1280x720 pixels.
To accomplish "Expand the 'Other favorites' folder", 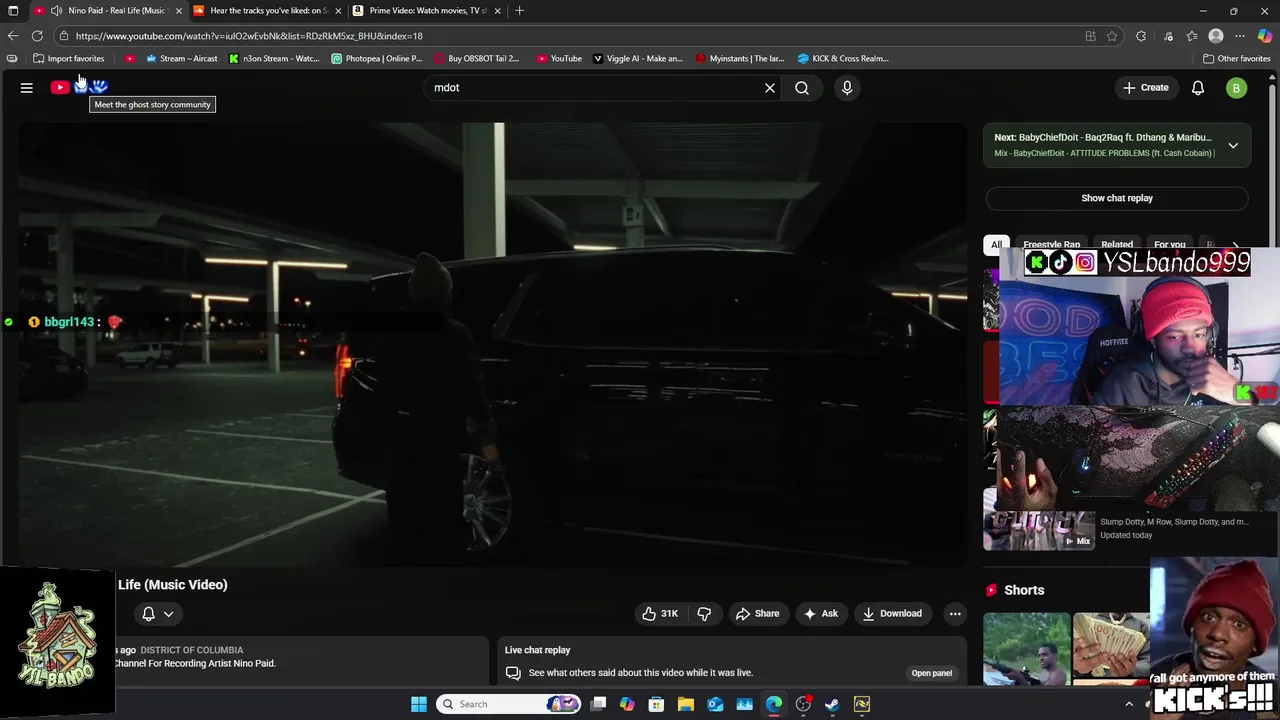I will point(1236,58).
